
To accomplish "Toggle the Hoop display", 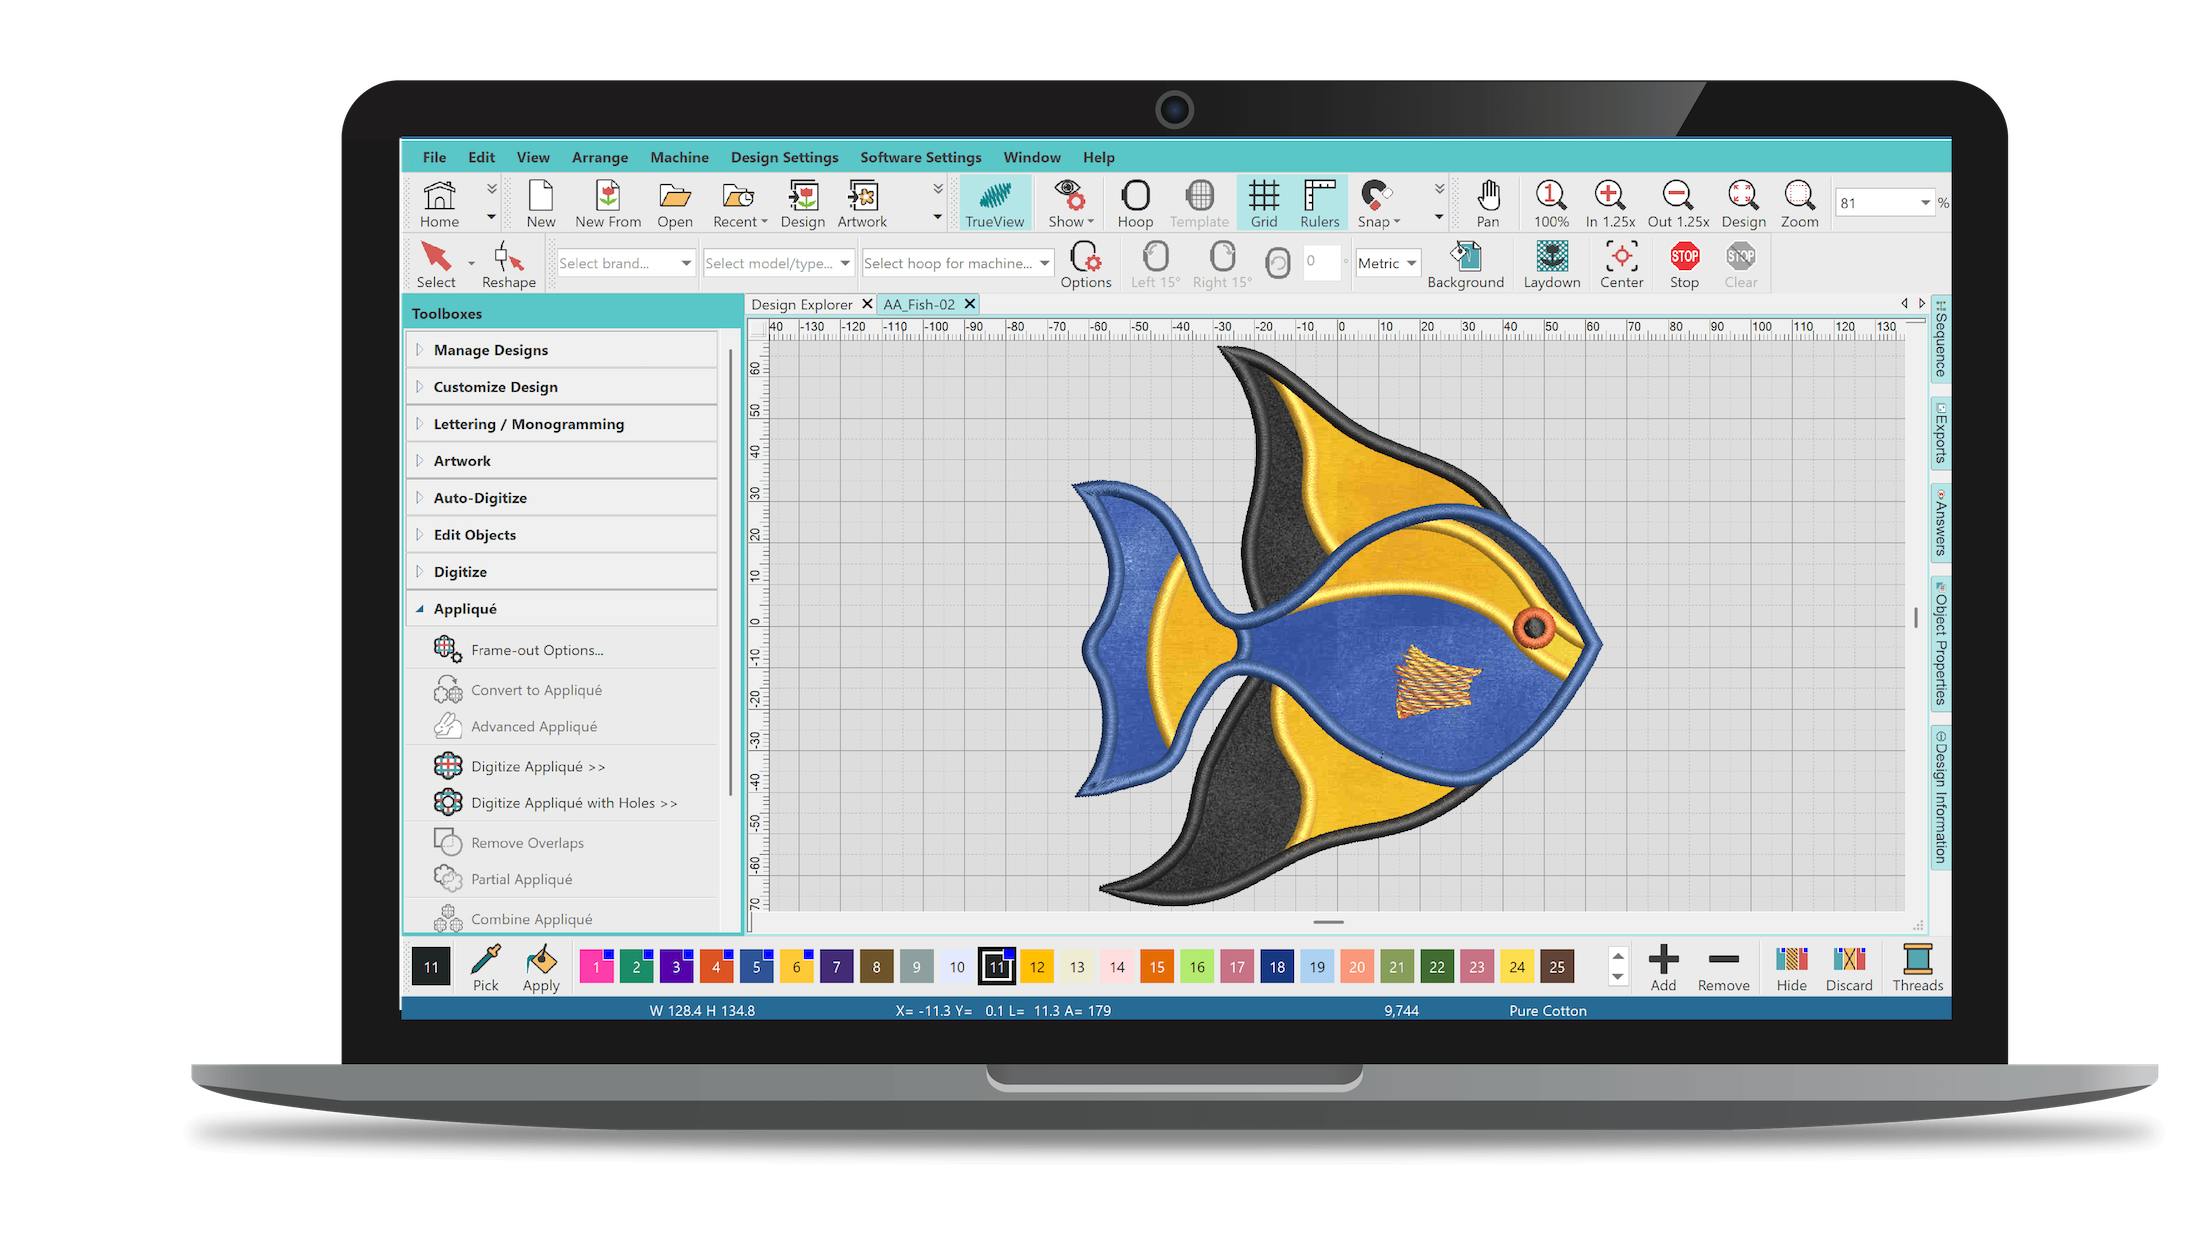I will 1135,204.
